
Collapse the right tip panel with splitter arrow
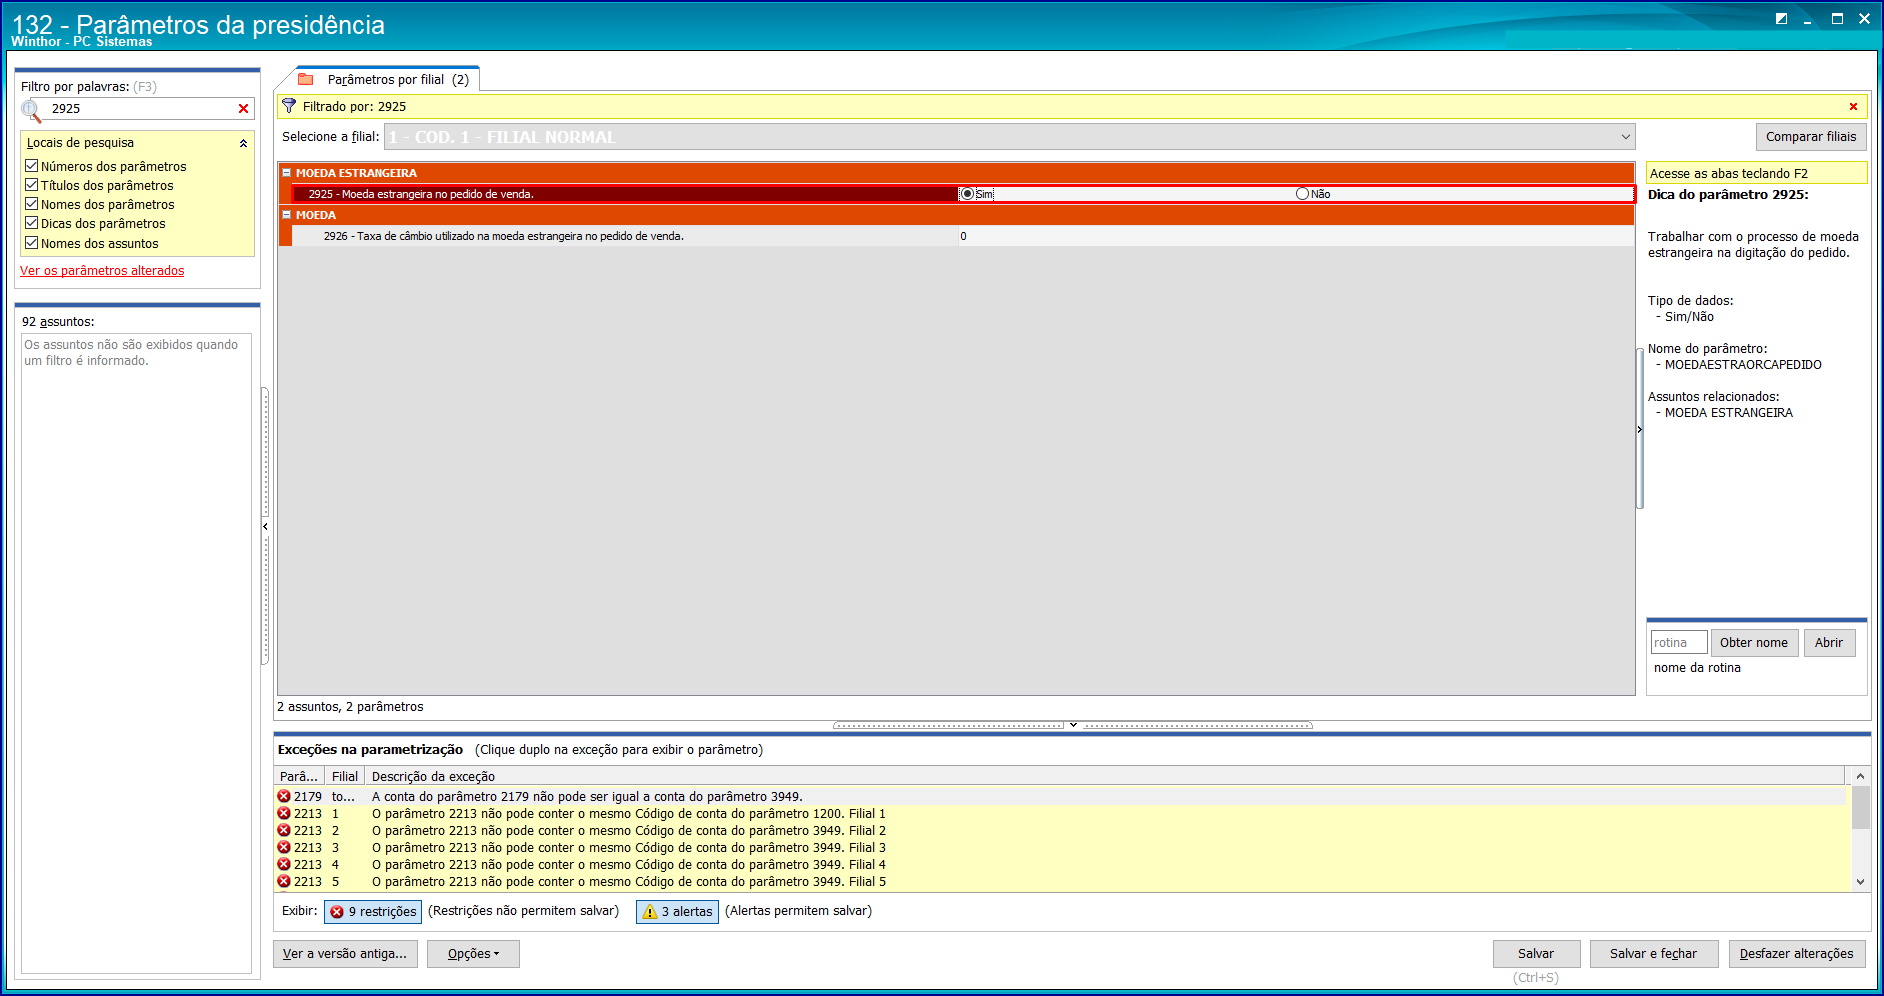pyautogui.click(x=1640, y=429)
